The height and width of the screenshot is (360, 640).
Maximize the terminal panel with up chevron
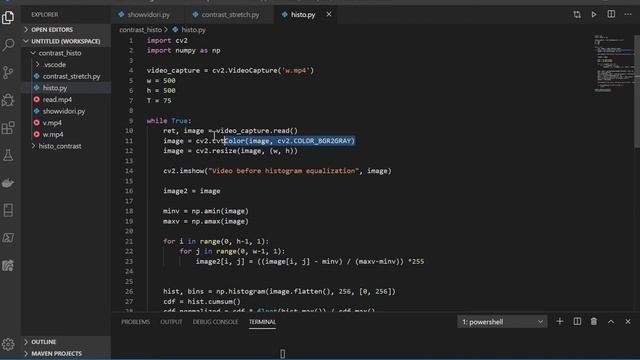[x=611, y=322]
